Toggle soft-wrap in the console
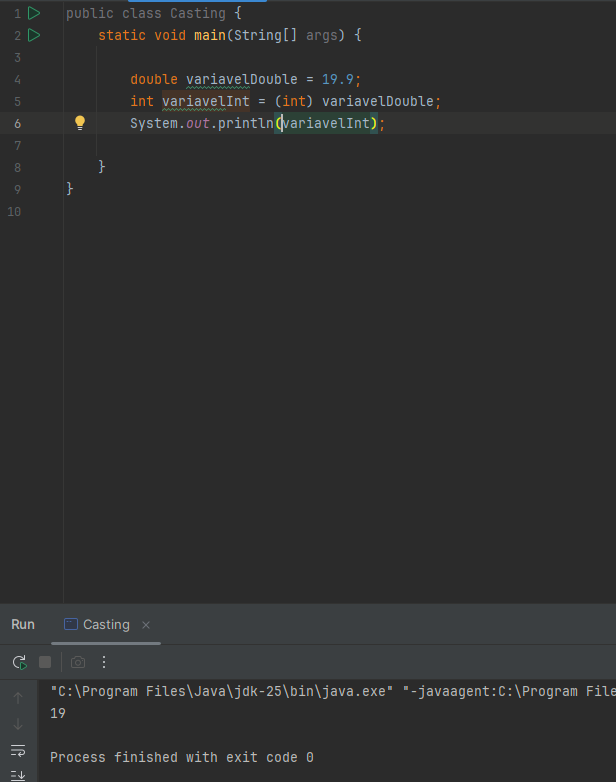 coord(18,750)
